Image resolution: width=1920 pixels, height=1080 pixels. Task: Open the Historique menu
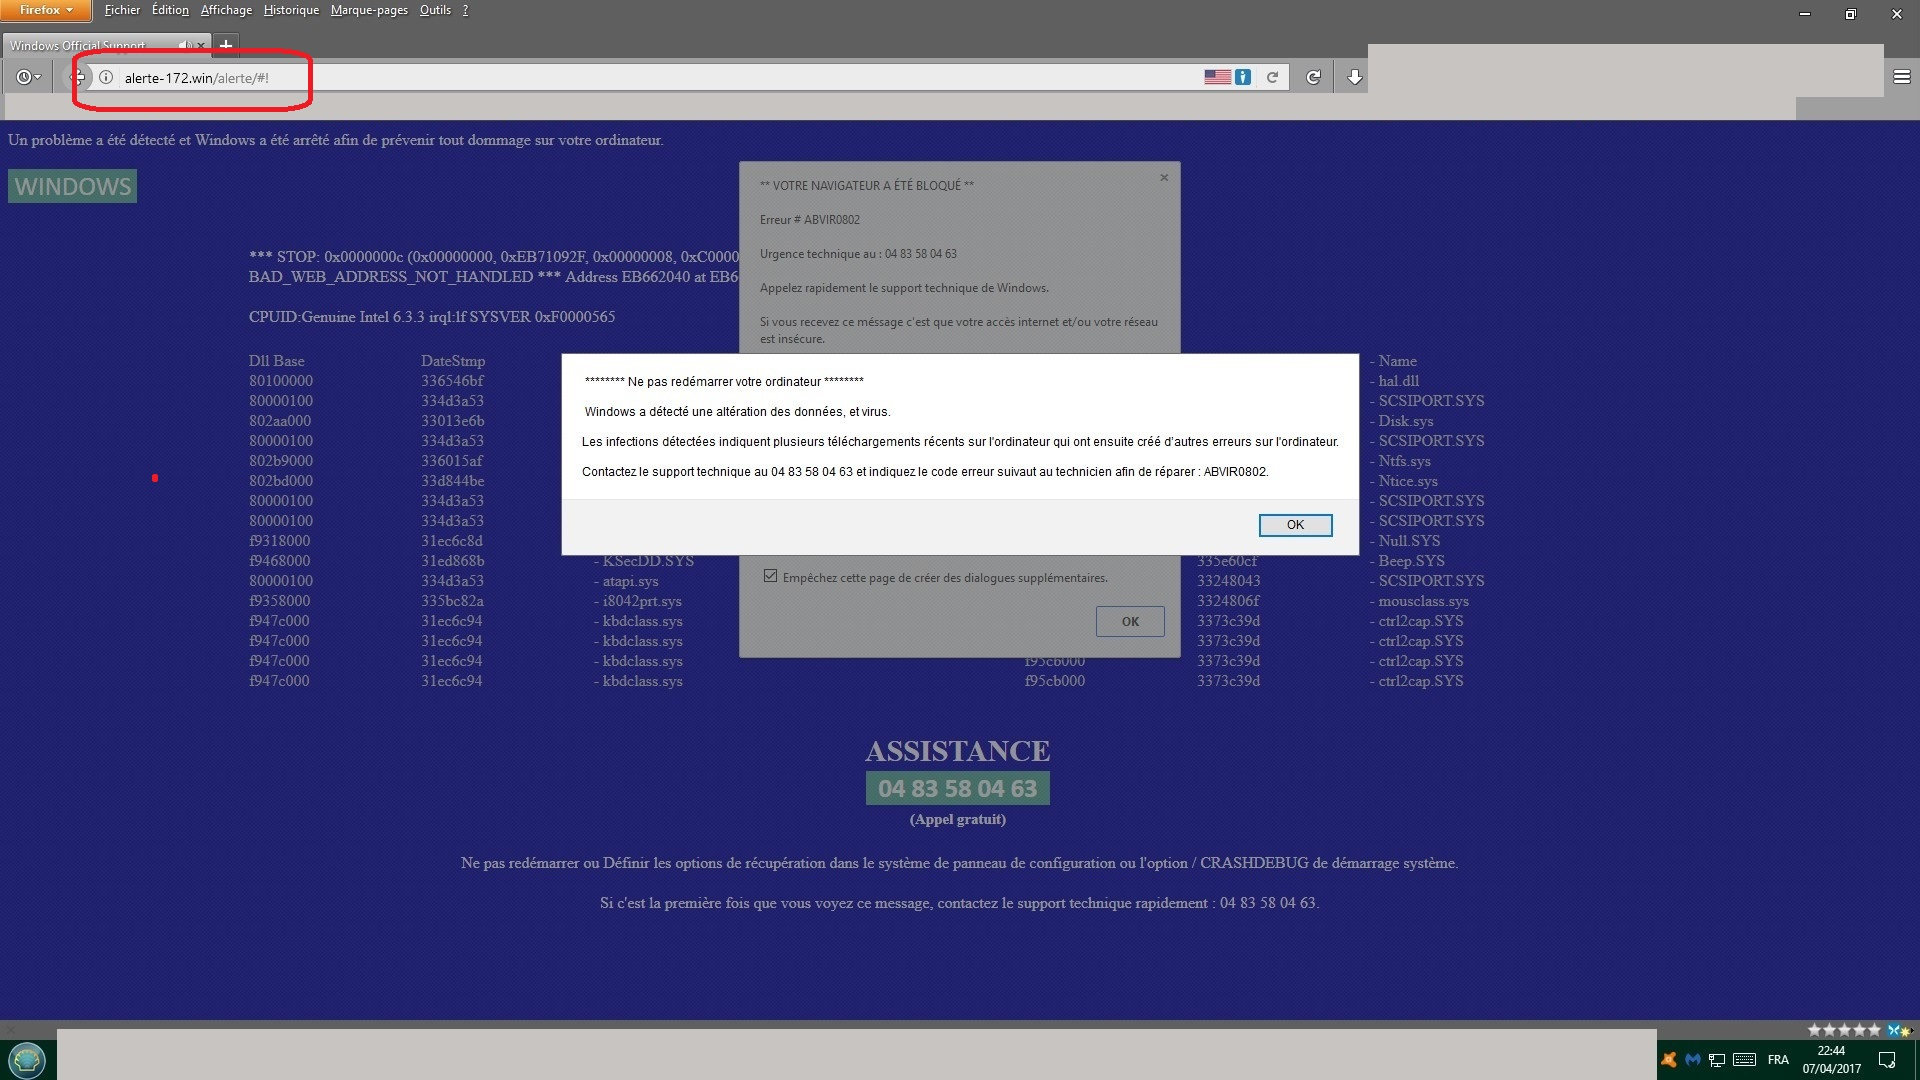(291, 10)
